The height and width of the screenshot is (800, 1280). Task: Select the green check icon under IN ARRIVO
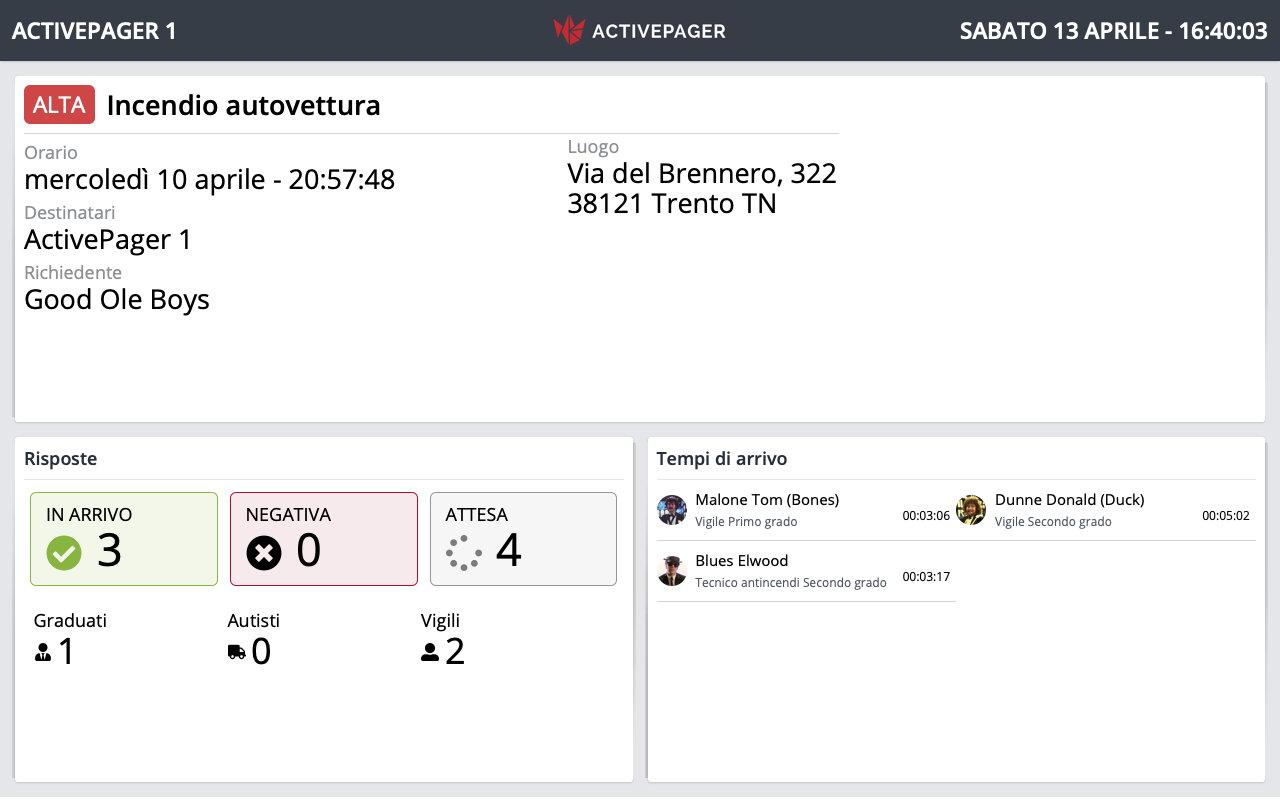63,552
